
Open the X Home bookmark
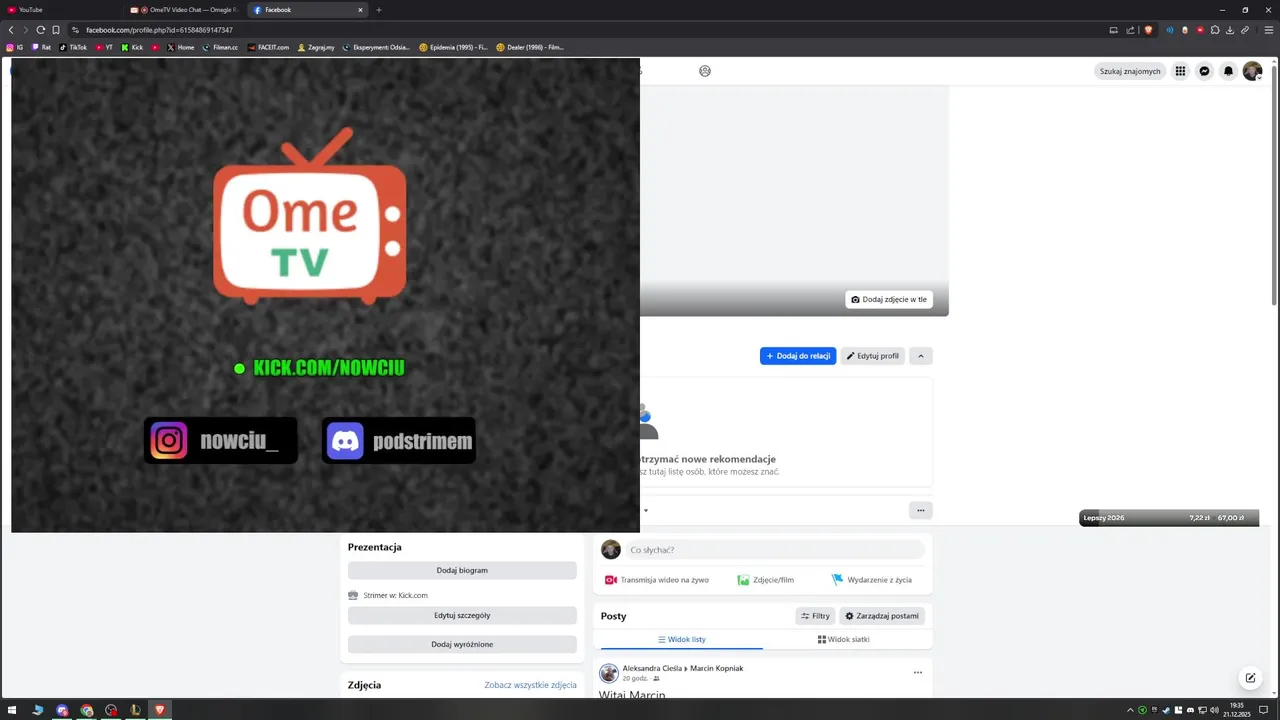(x=181, y=47)
